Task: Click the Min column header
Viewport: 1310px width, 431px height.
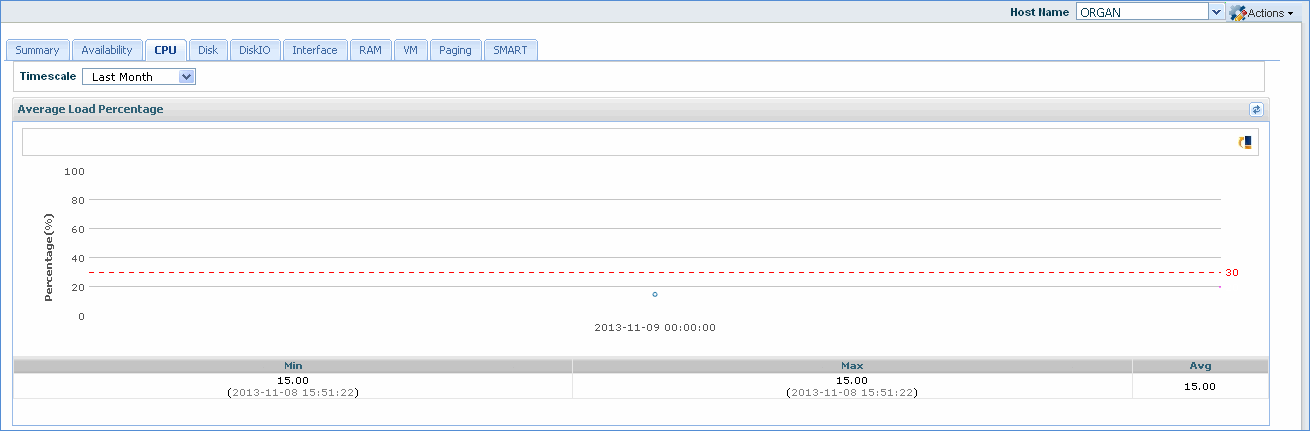Action: pyautogui.click(x=293, y=366)
